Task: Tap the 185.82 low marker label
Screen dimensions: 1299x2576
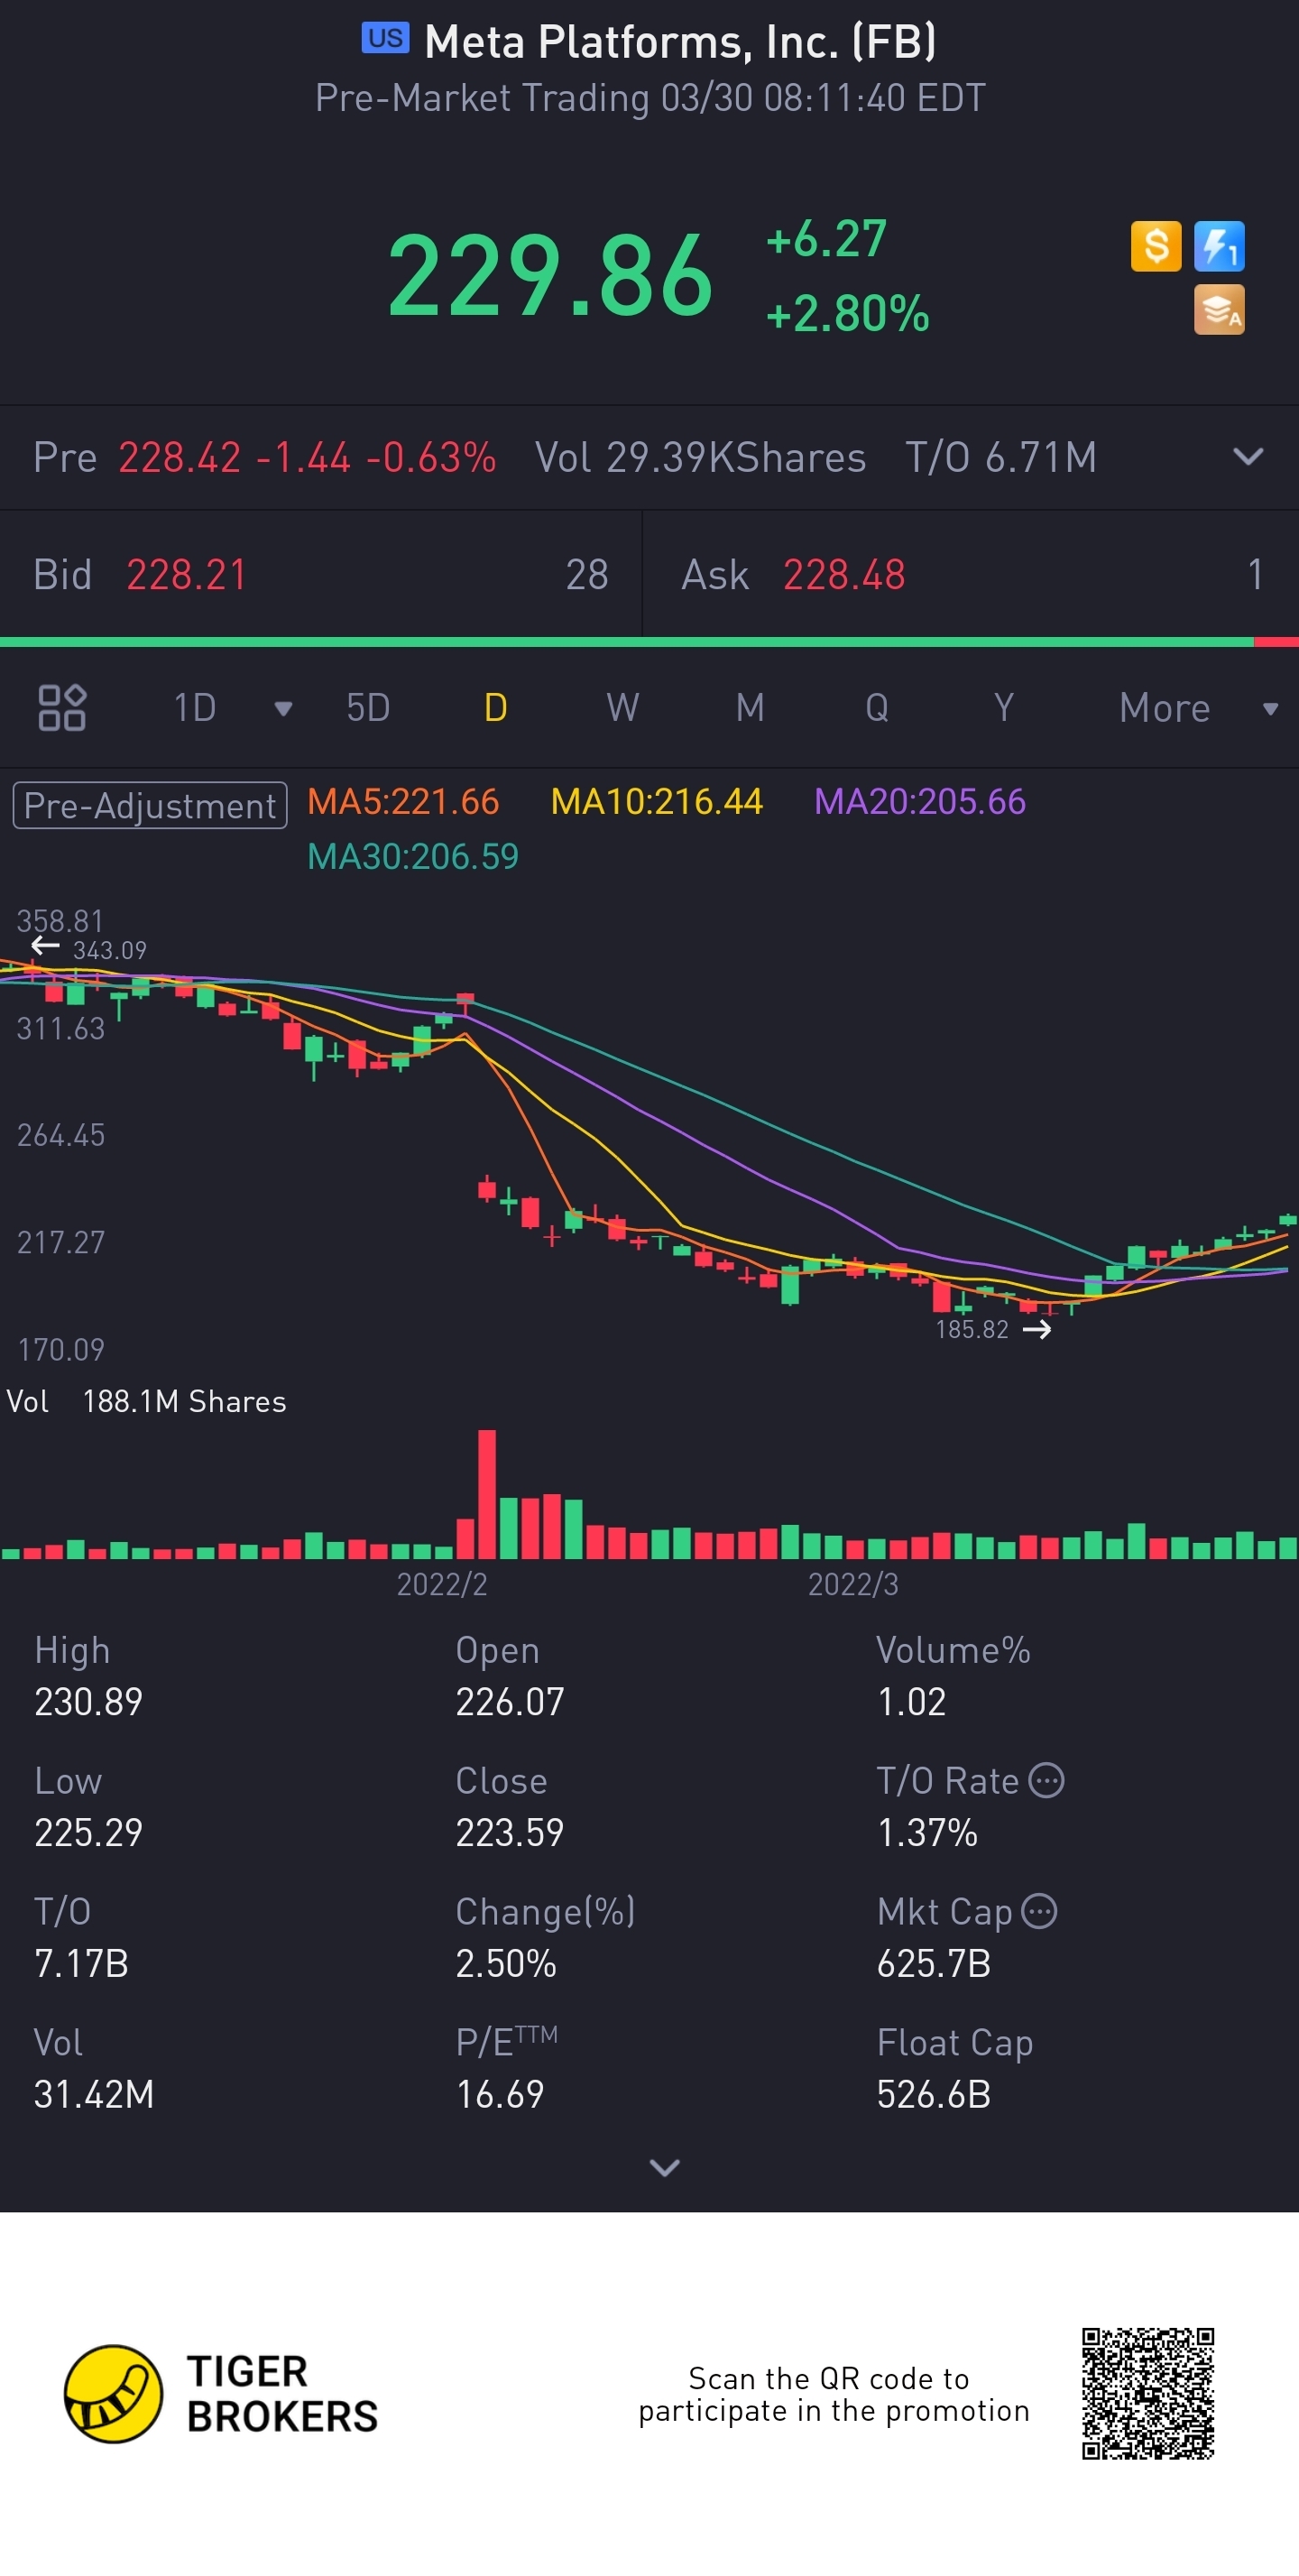Action: 972,1329
